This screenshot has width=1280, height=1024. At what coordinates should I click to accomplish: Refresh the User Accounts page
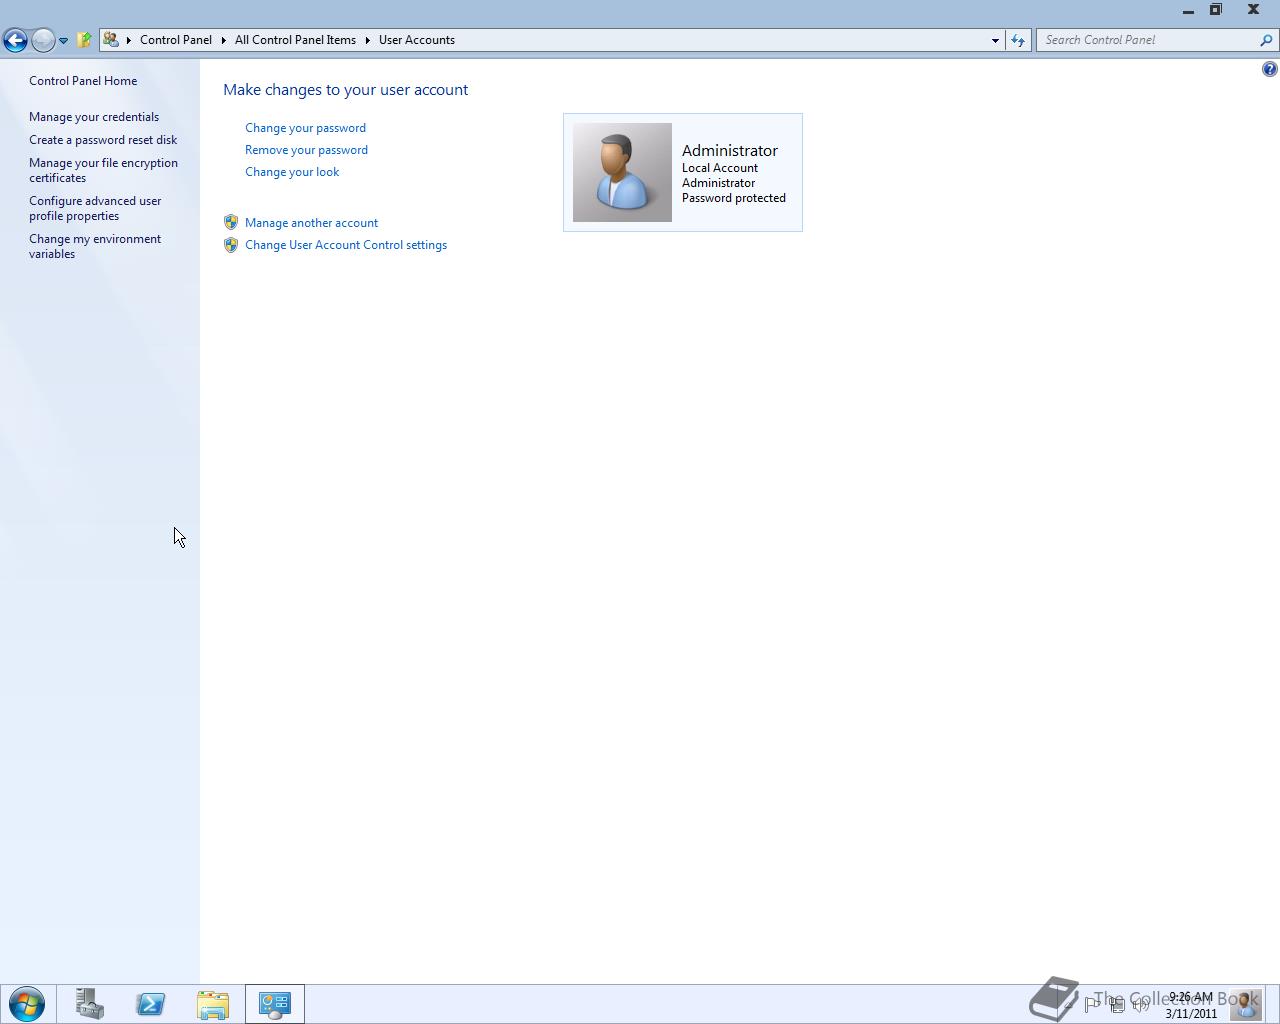tap(1018, 40)
